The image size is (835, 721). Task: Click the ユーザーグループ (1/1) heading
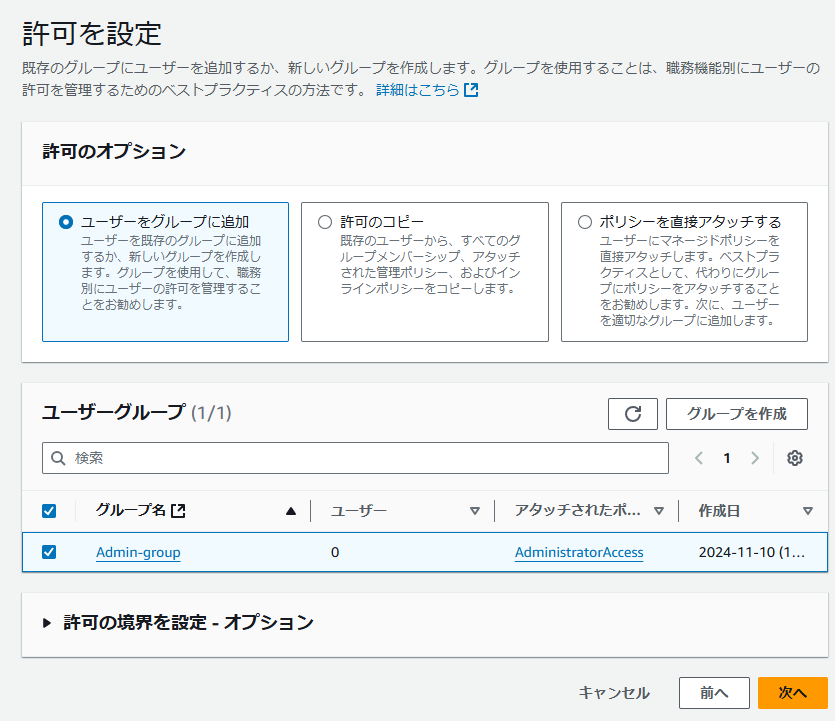click(136, 413)
